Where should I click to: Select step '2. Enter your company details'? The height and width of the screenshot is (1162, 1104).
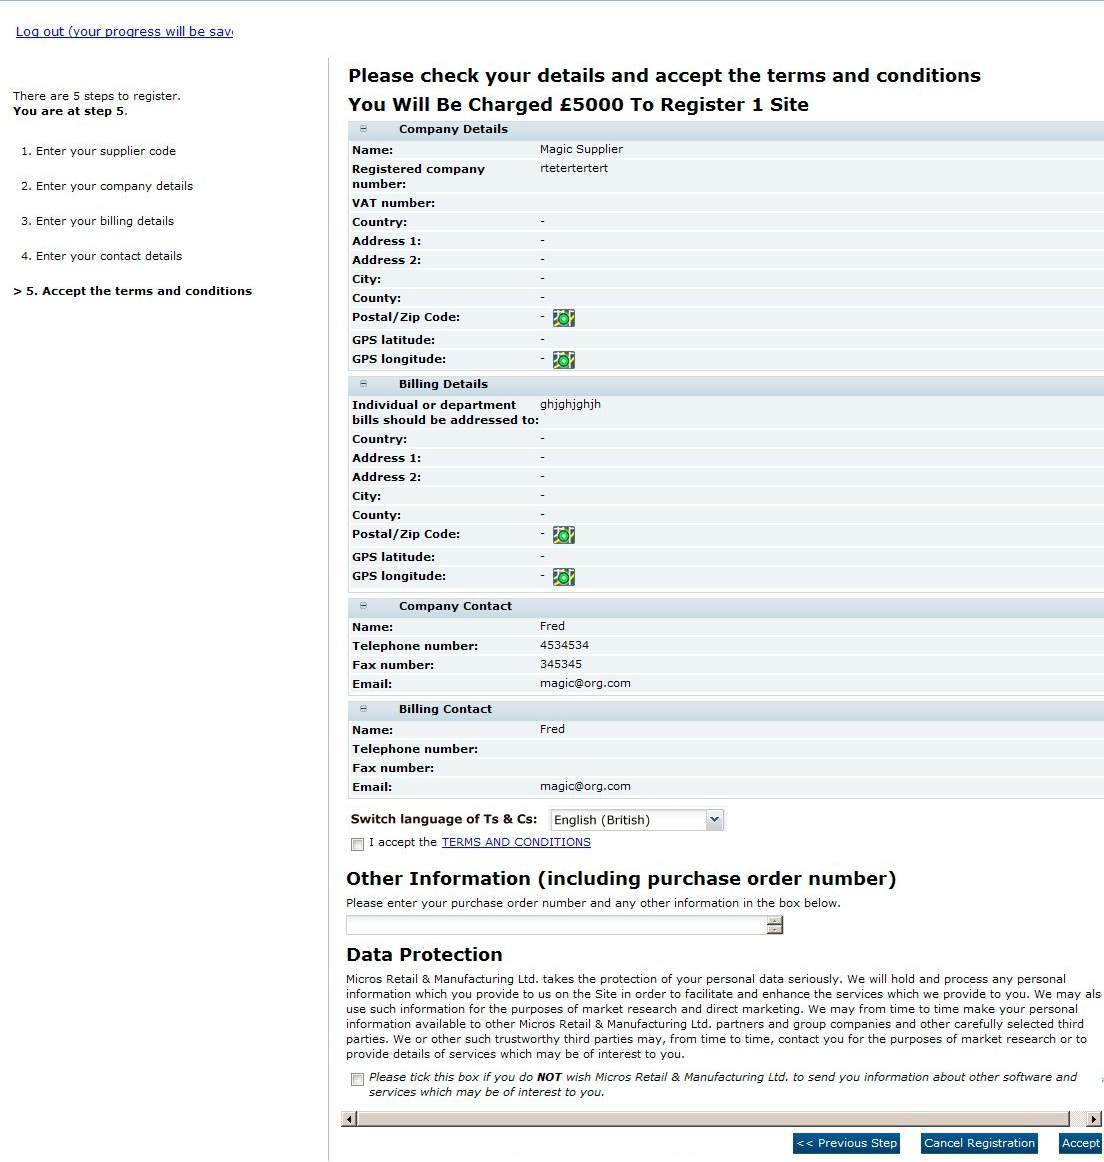109,186
